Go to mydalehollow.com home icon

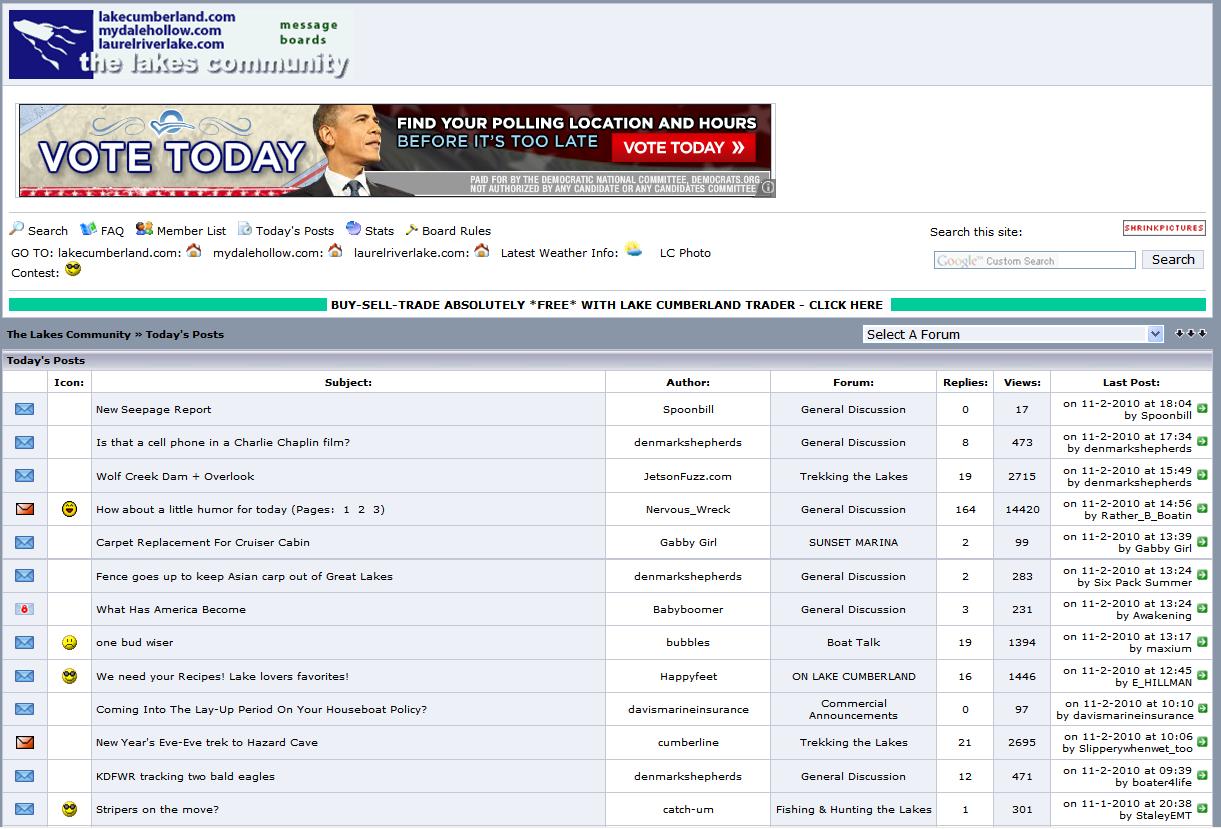click(335, 251)
